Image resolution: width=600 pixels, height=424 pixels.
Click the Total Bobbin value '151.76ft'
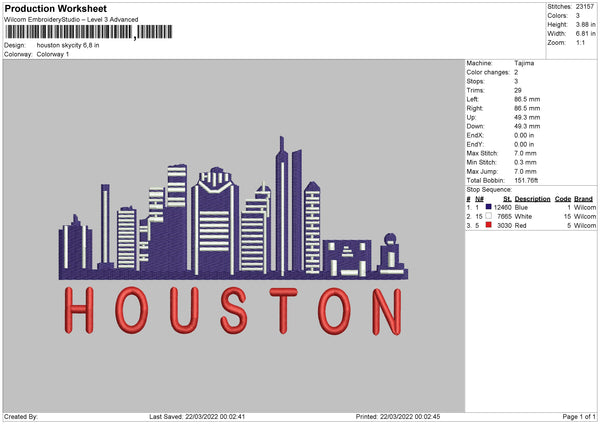526,180
